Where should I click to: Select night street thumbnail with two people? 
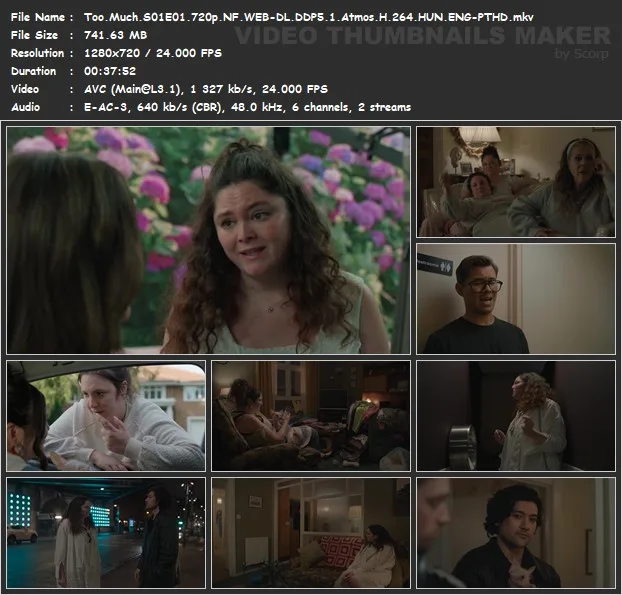[106, 533]
